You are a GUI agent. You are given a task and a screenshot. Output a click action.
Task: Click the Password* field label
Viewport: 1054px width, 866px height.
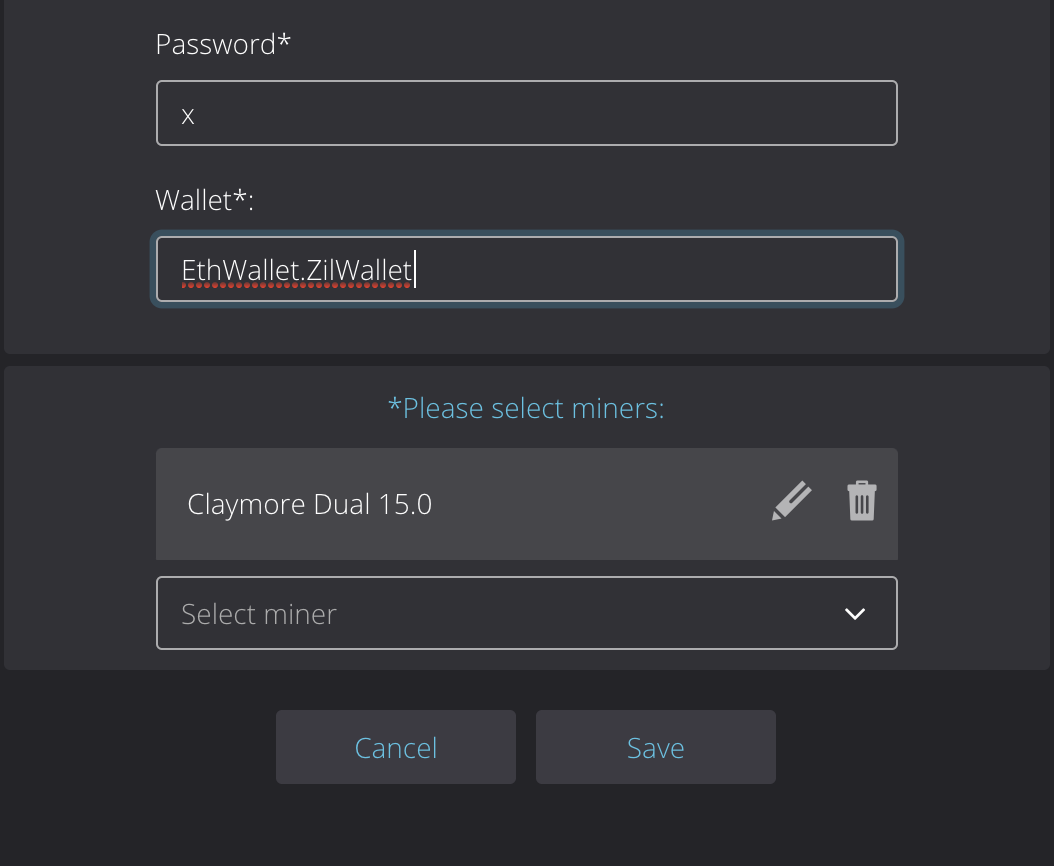pyautogui.click(x=222, y=44)
